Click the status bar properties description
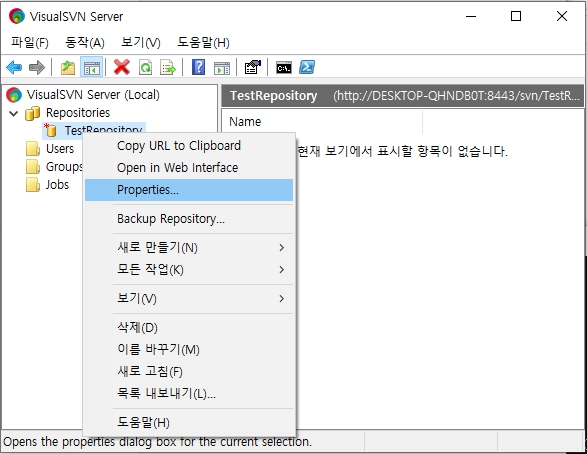 pos(157,442)
